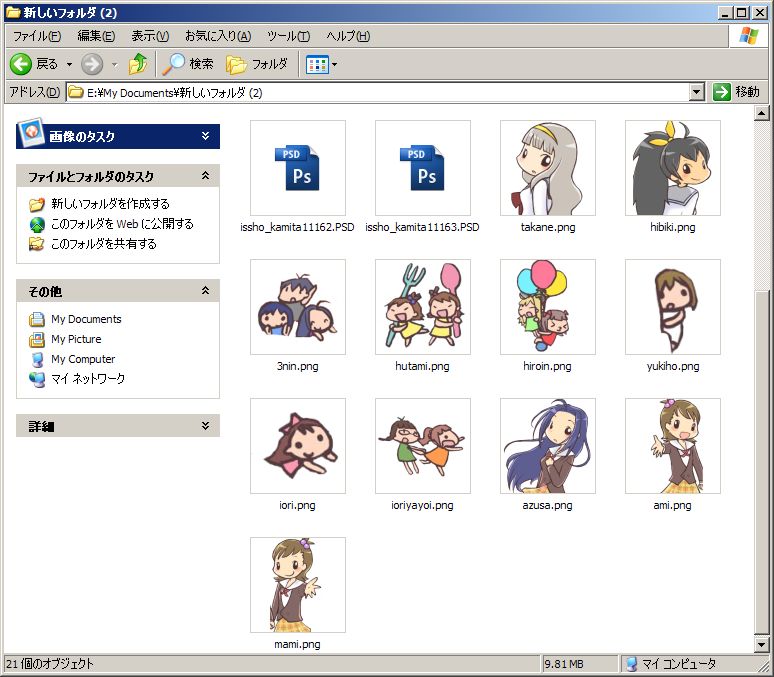774x677 pixels.
Task: Click the Web publish globe icon
Action: [x=37, y=225]
